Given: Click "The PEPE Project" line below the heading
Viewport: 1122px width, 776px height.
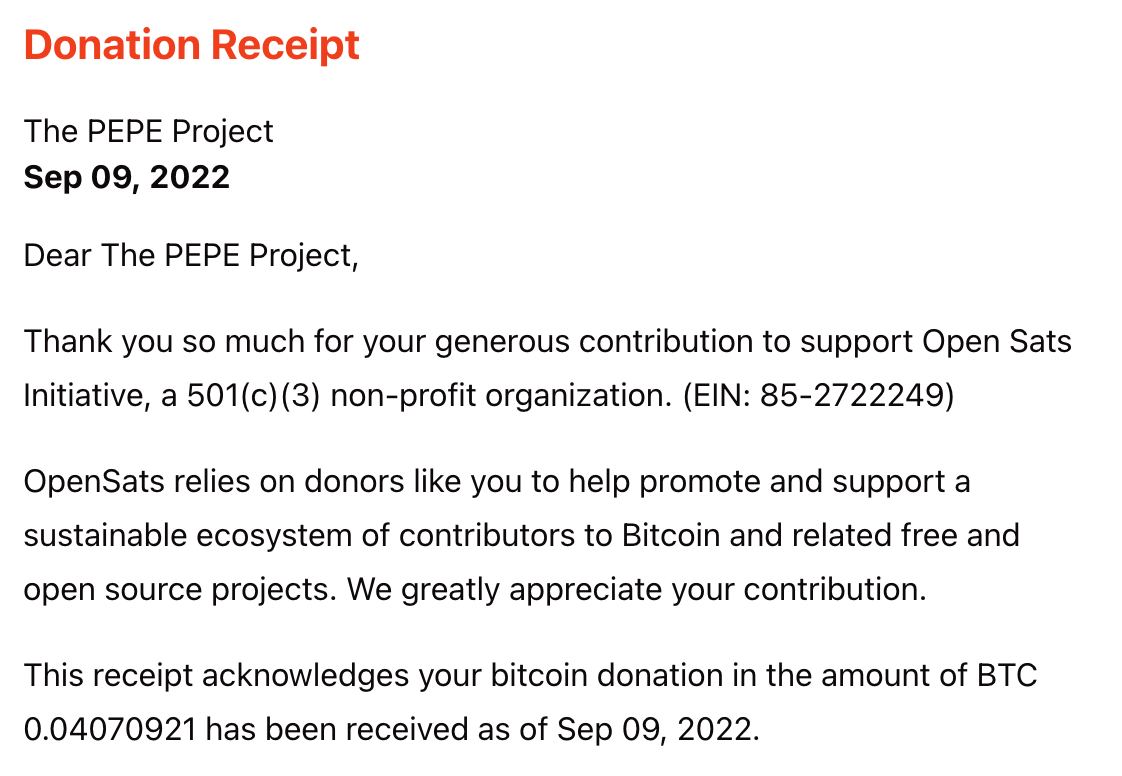Looking at the screenshot, I should click(148, 131).
